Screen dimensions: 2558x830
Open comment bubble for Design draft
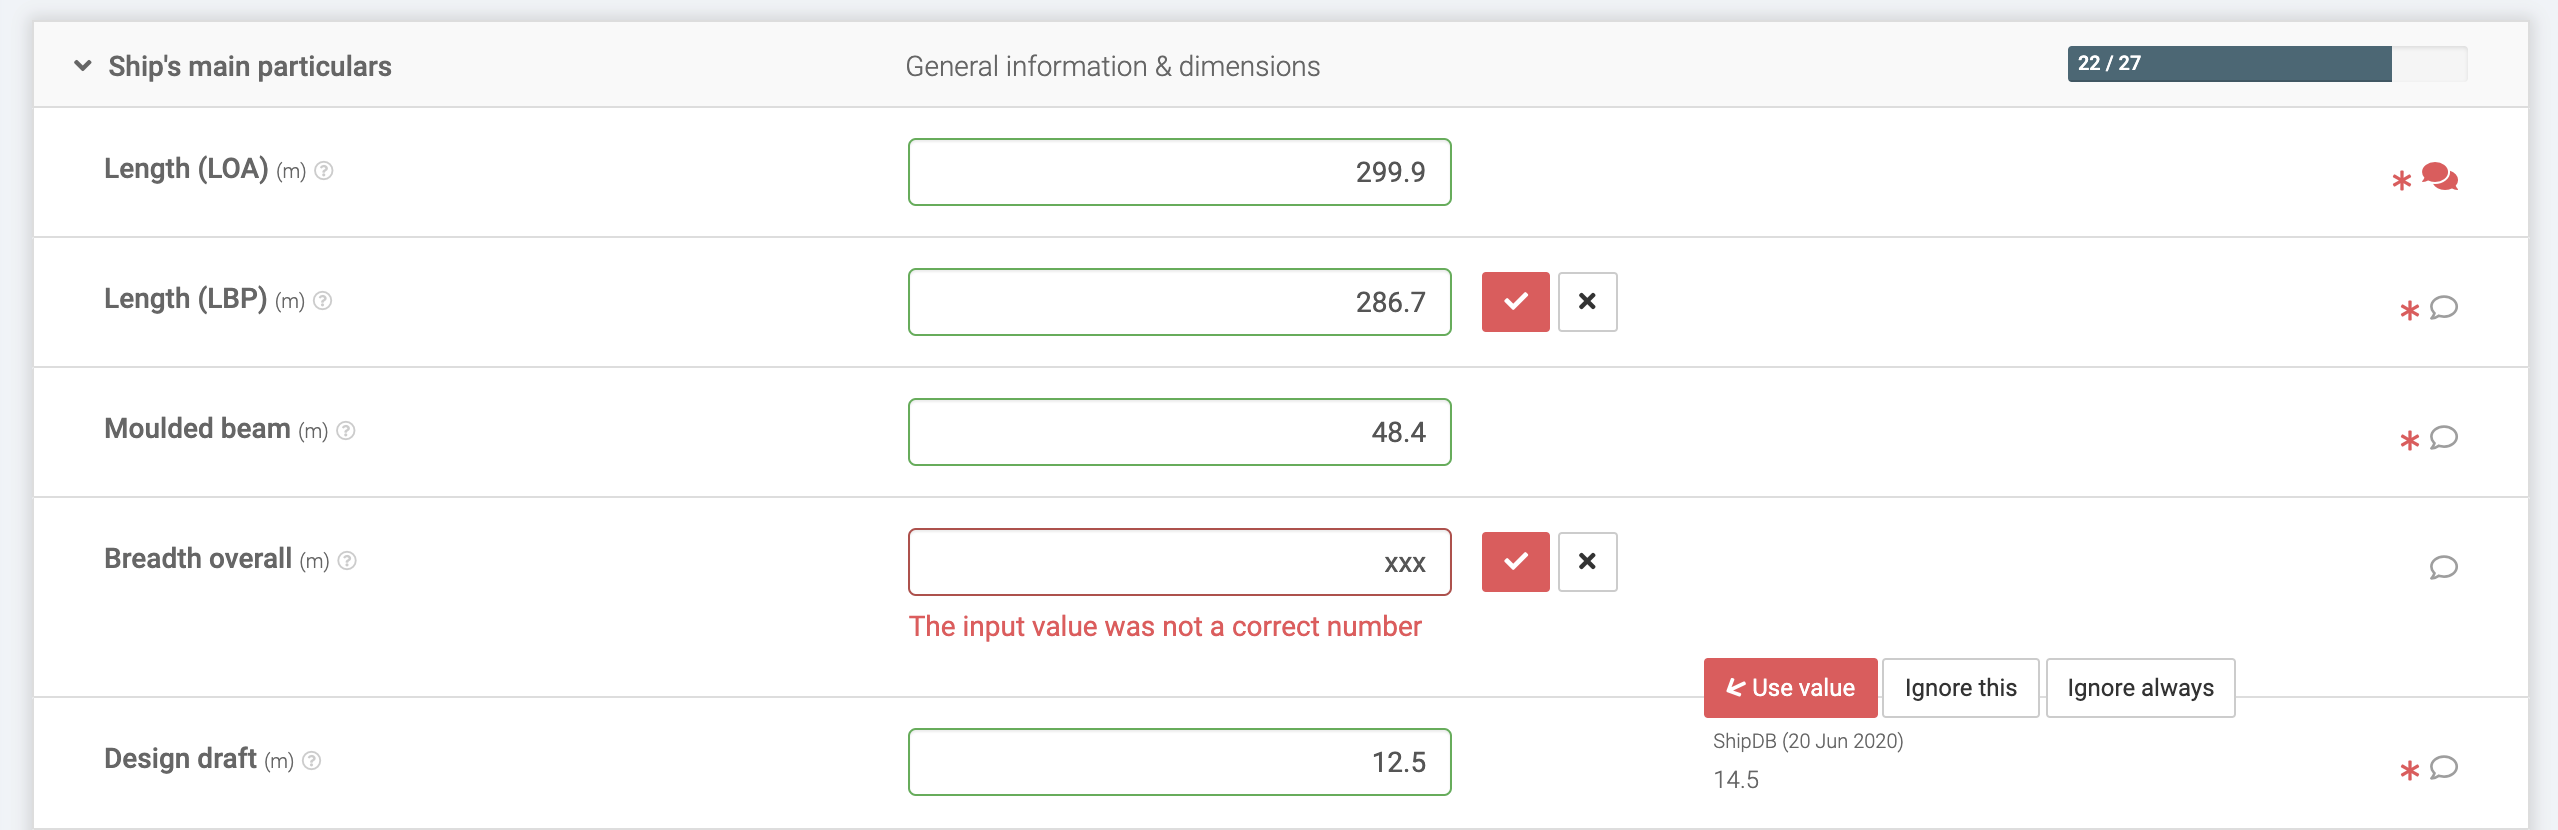2443,767
